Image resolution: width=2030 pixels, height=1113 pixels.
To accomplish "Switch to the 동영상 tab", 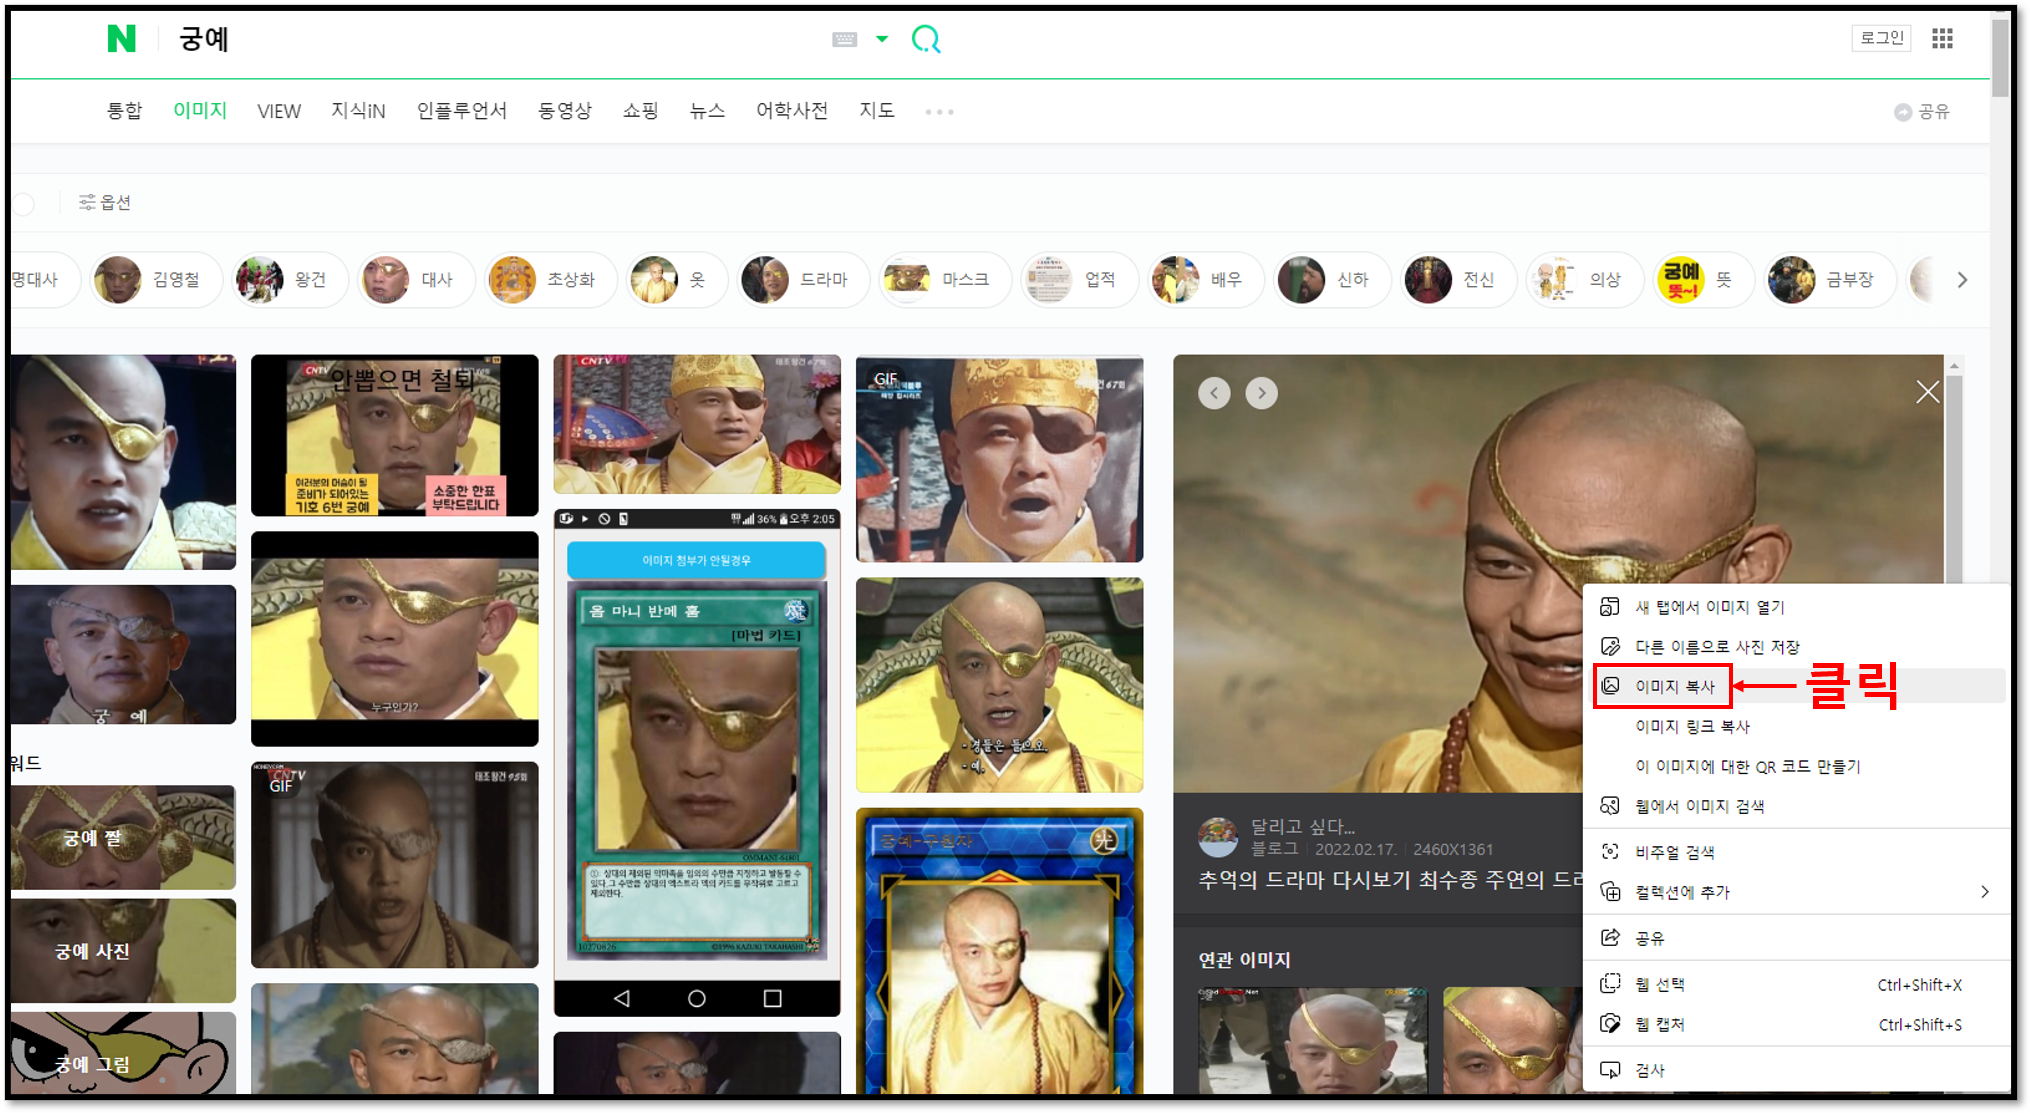I will [x=564, y=111].
